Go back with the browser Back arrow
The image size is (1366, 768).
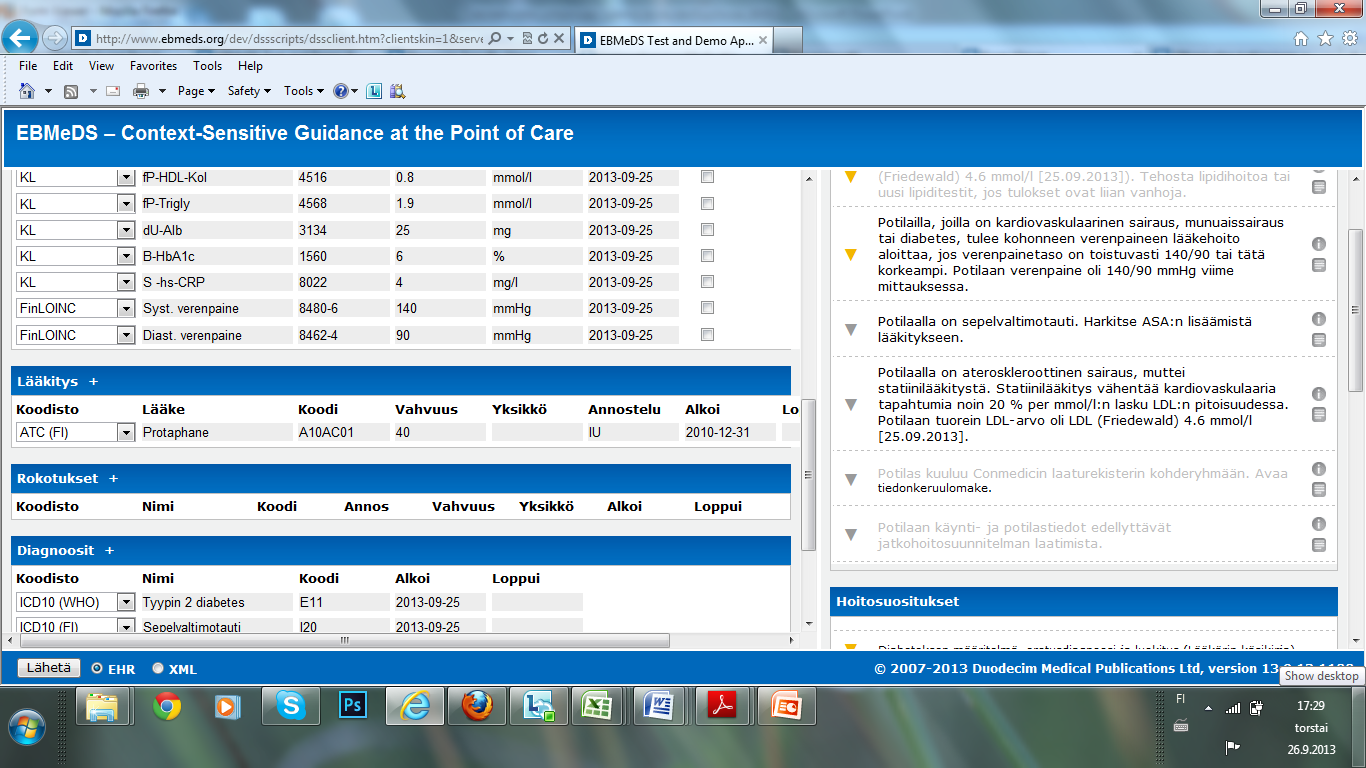(22, 38)
